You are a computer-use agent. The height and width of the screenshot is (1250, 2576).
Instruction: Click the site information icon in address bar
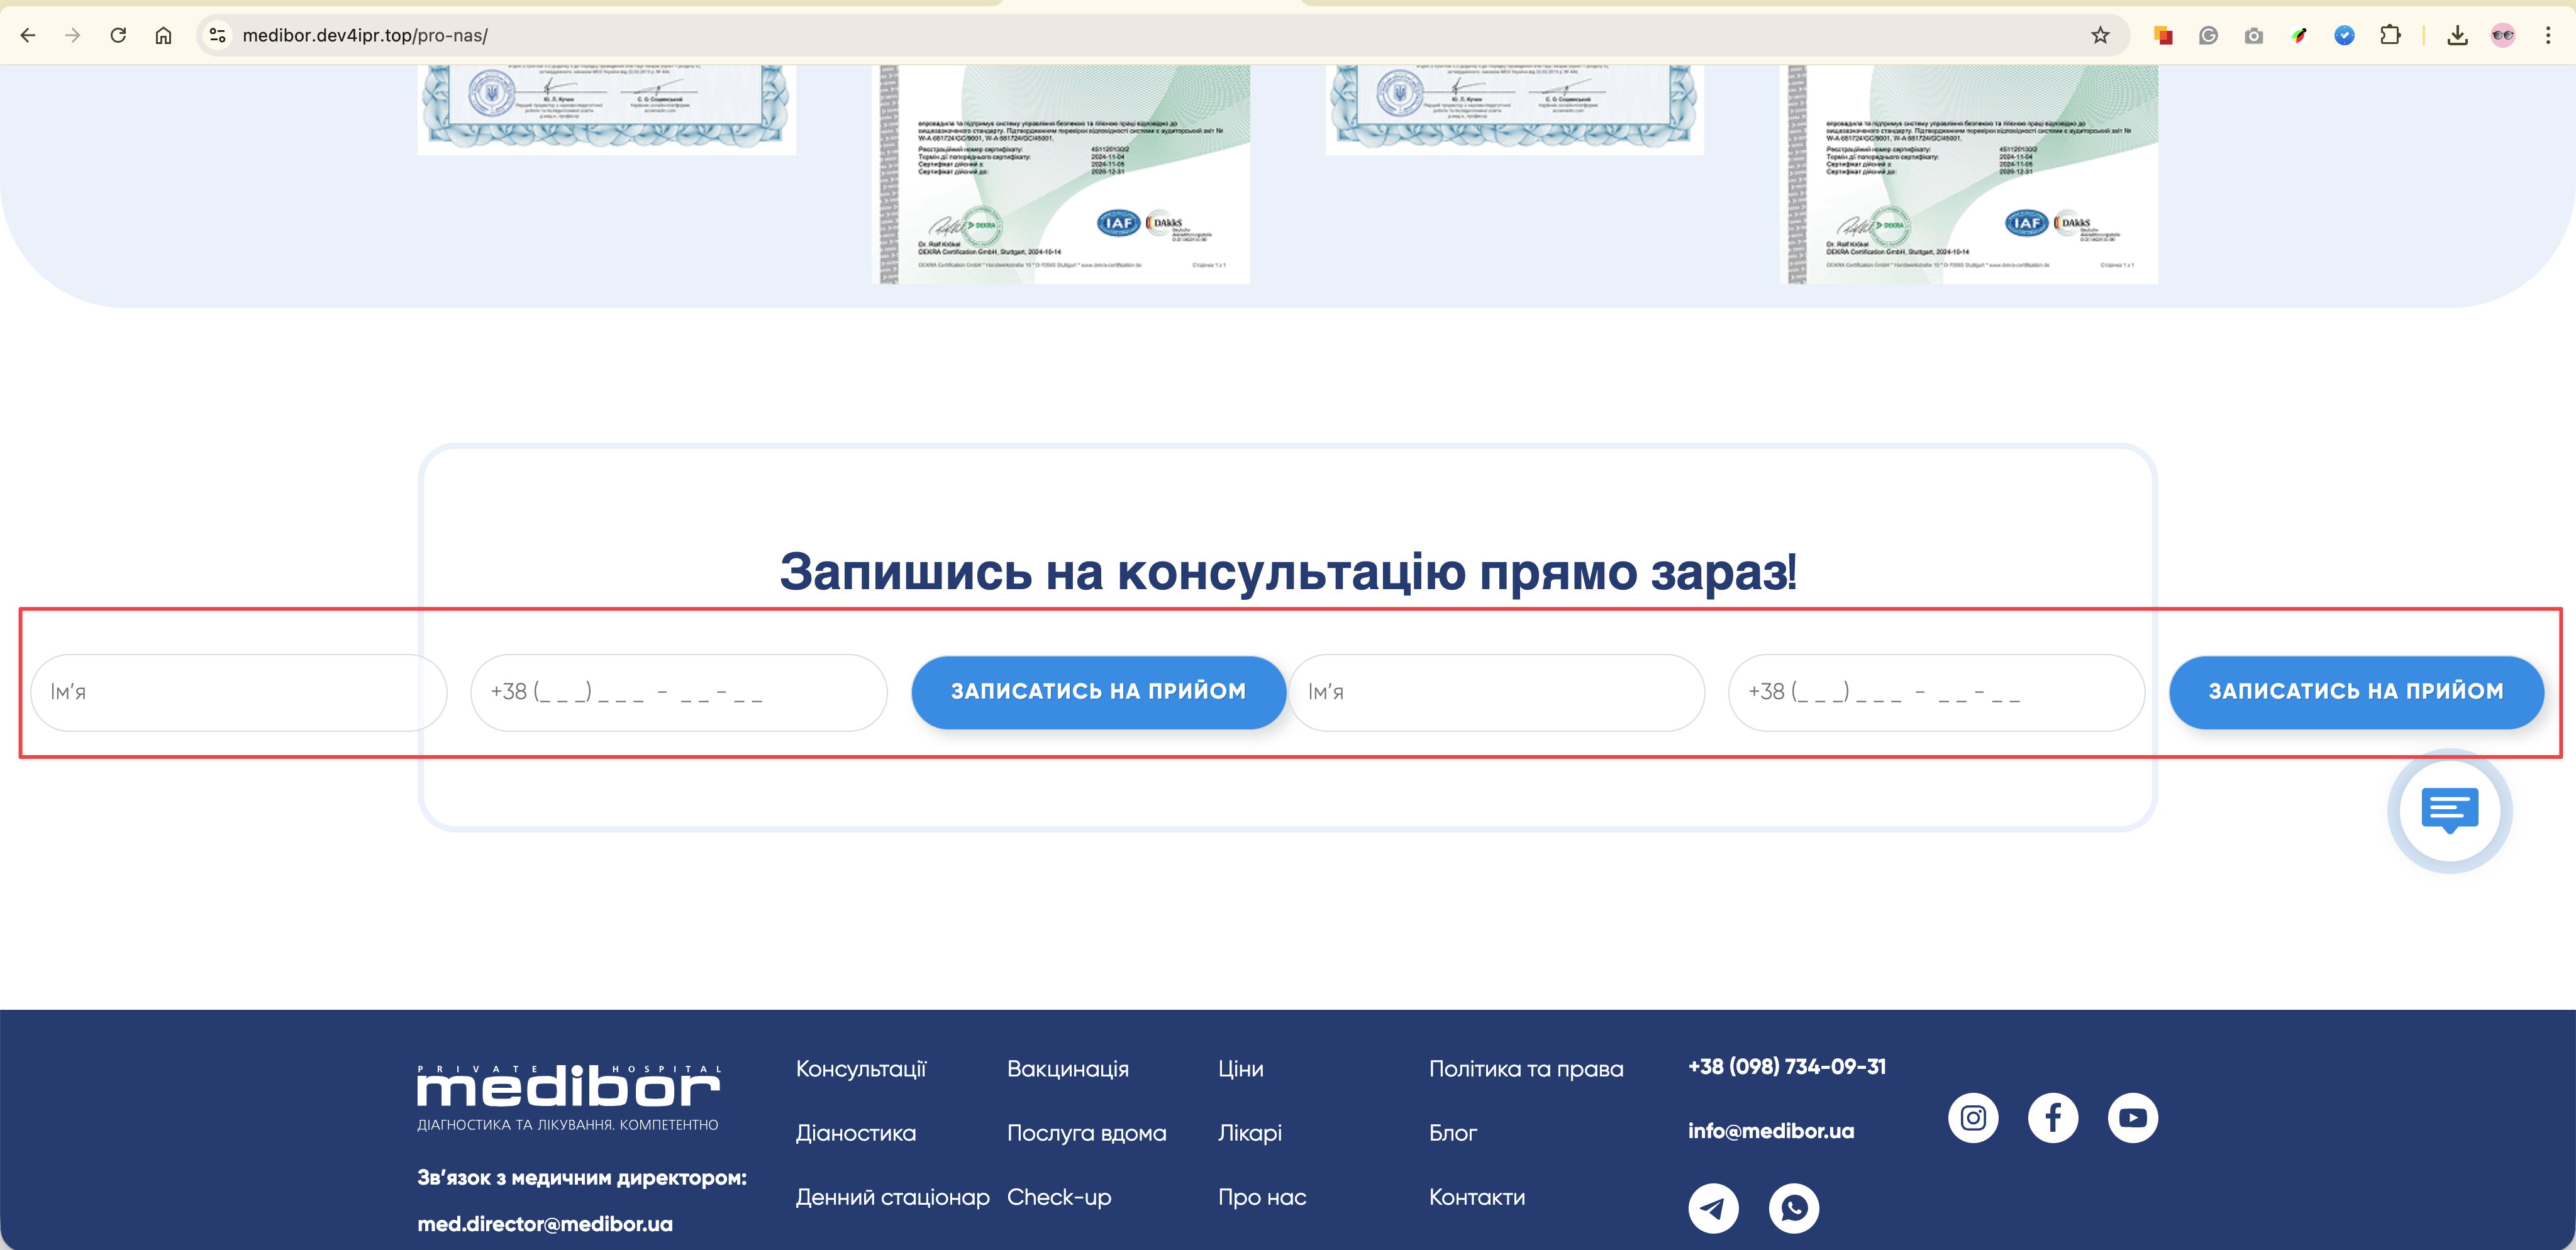(217, 36)
